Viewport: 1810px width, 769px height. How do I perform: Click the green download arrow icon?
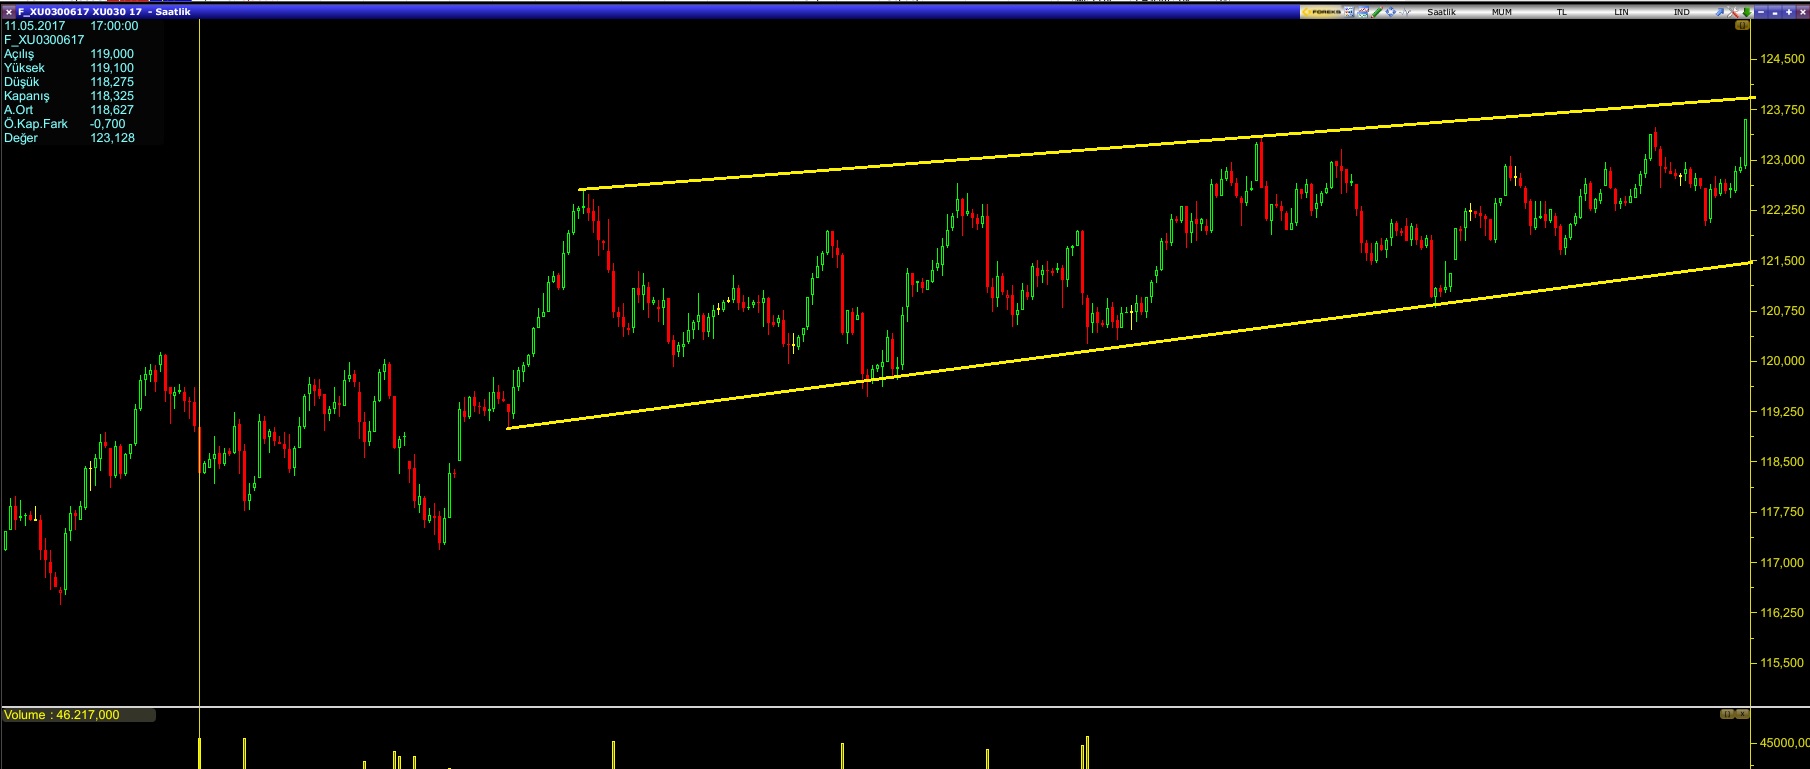[x=1747, y=12]
